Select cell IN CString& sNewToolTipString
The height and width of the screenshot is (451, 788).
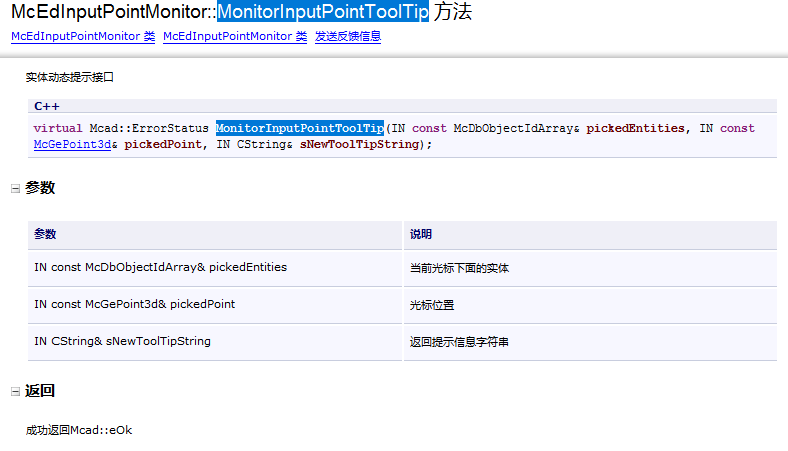pos(215,342)
